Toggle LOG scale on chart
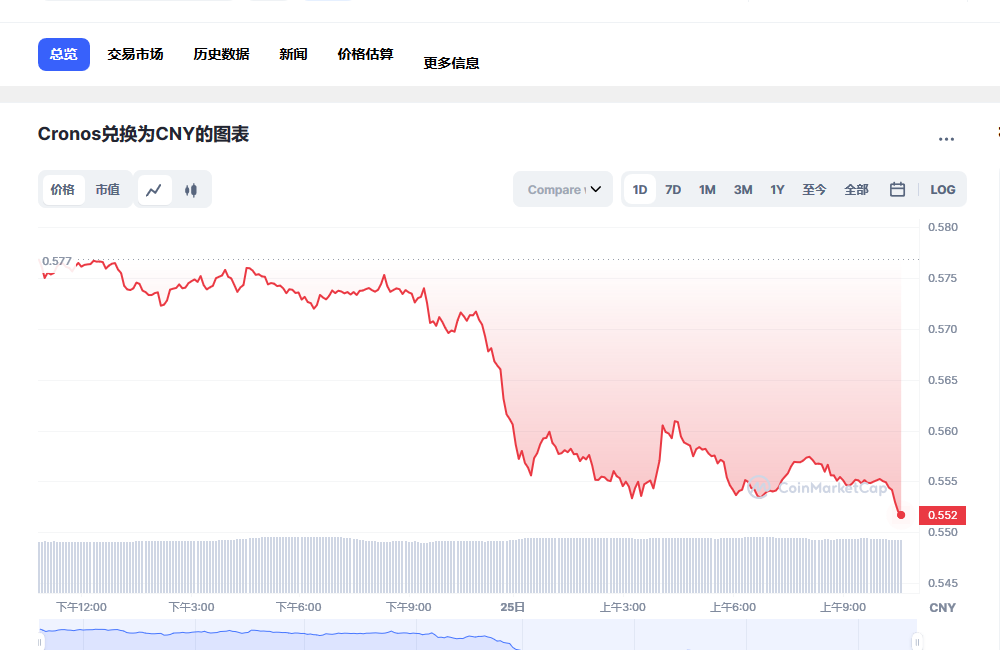1000x650 pixels. [943, 189]
